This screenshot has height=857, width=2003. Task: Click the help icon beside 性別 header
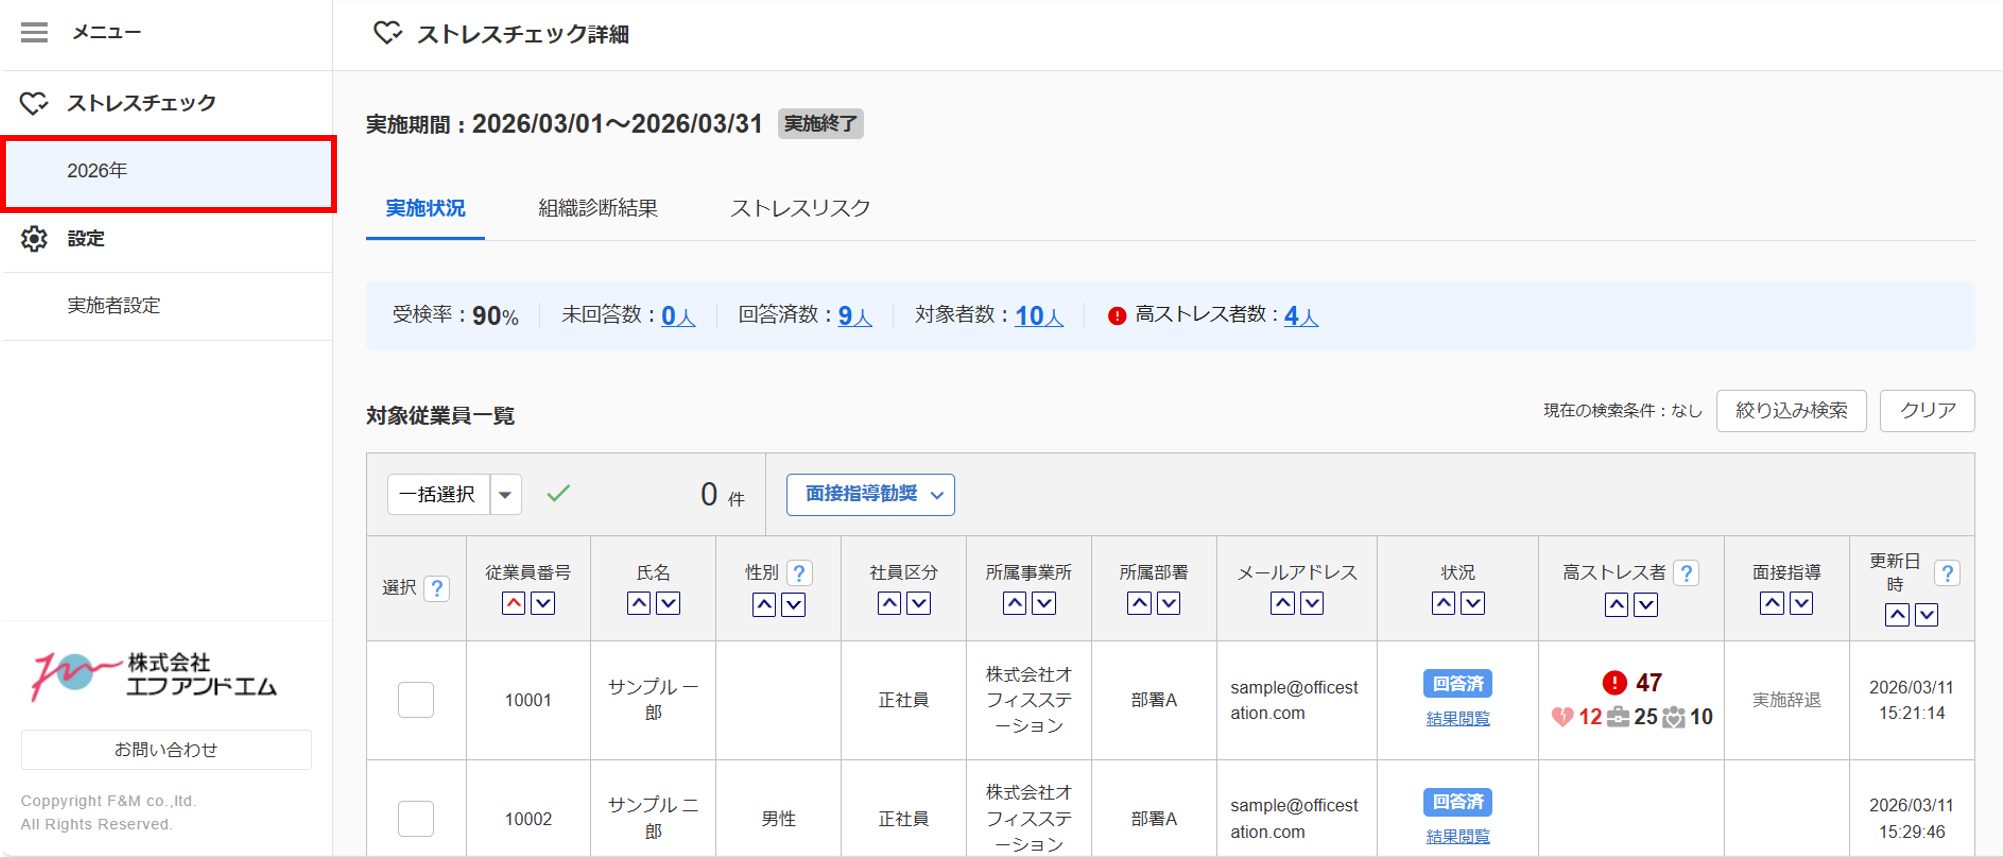click(798, 573)
